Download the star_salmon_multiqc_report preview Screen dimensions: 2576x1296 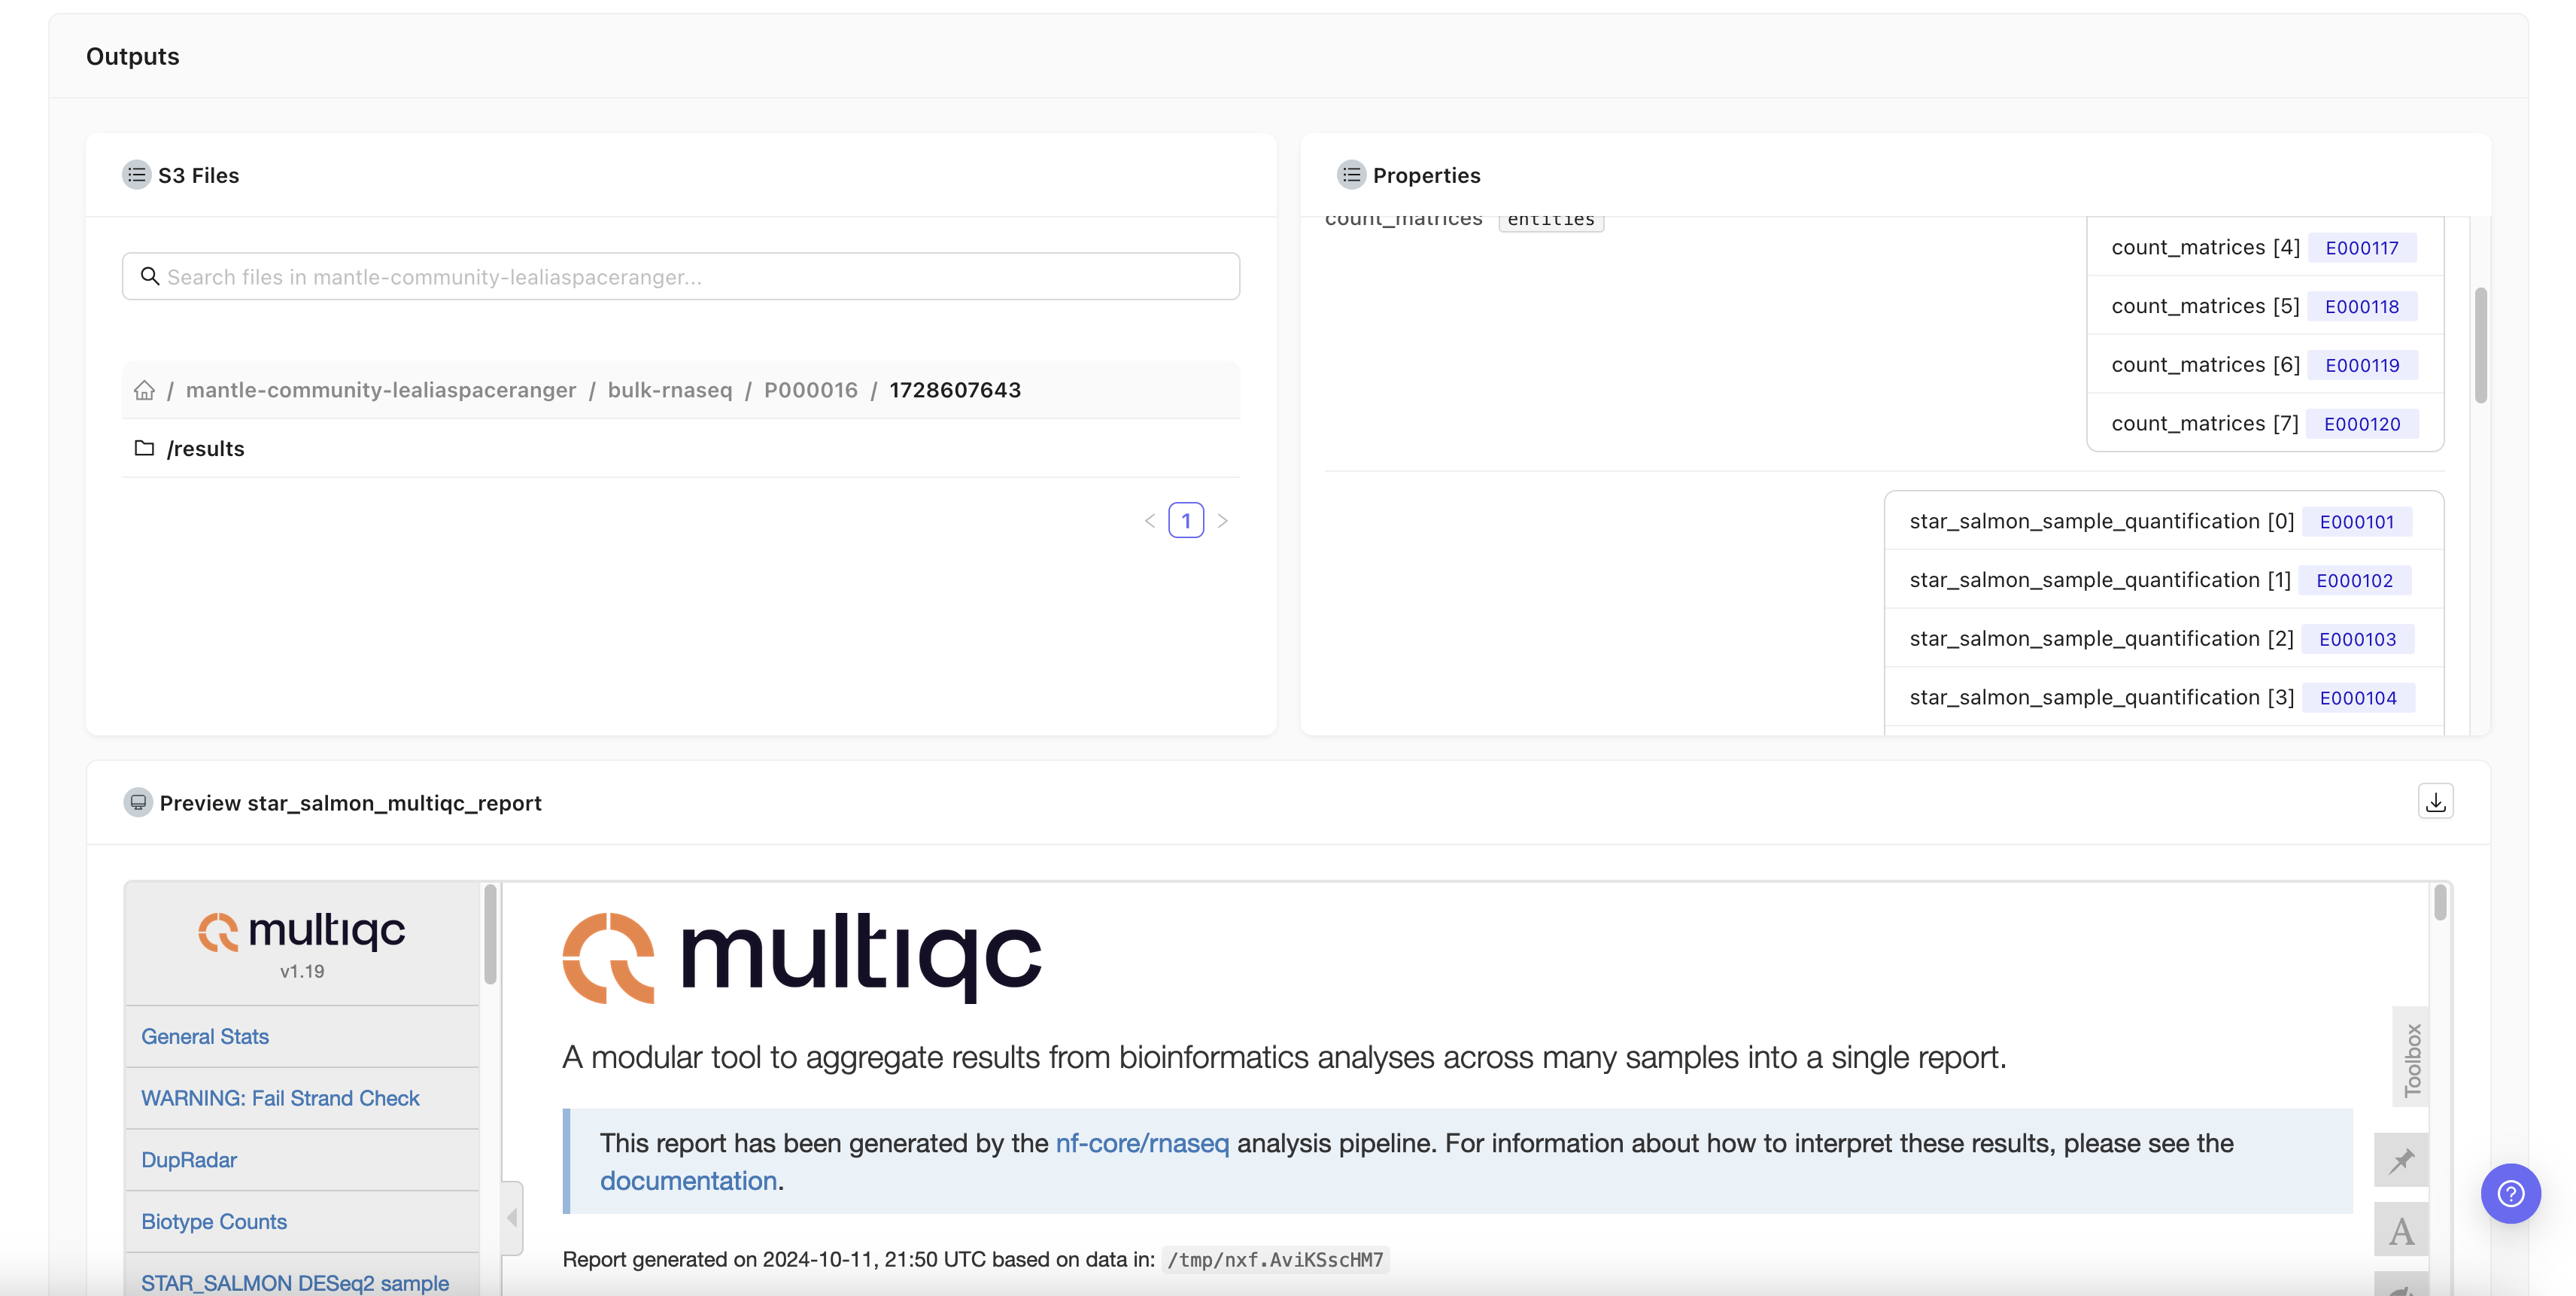coord(2435,802)
